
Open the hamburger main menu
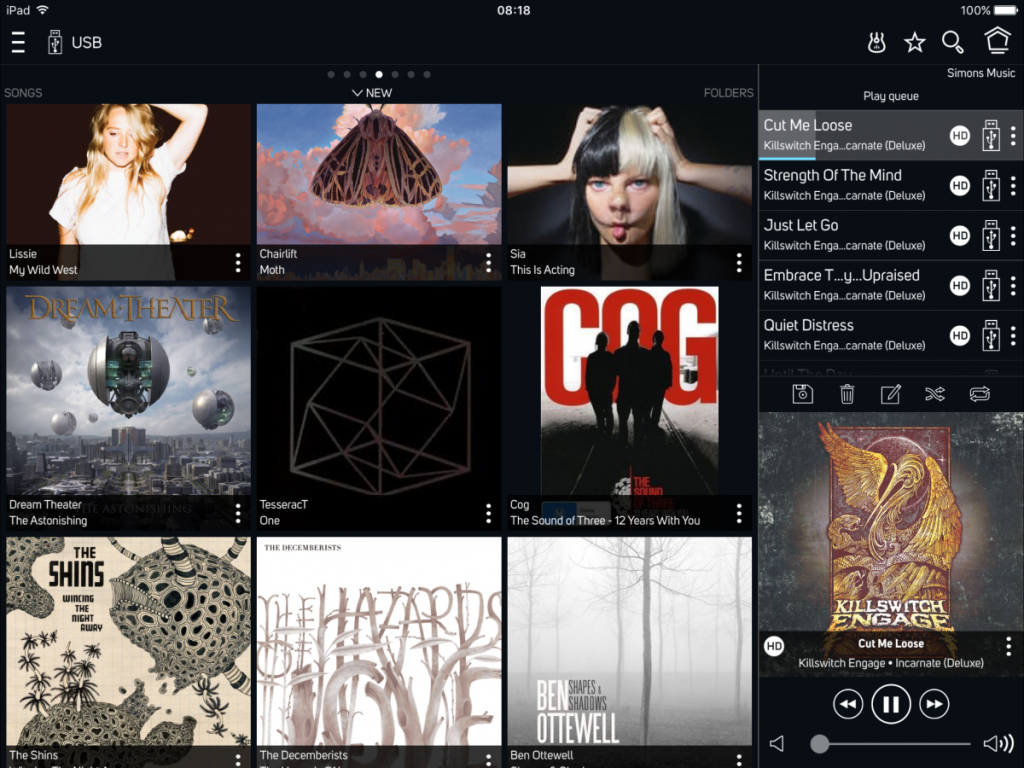pos(18,42)
